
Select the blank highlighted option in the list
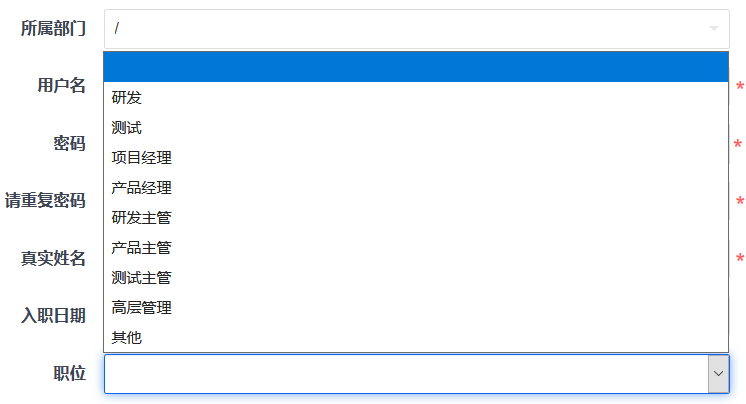click(x=415, y=67)
